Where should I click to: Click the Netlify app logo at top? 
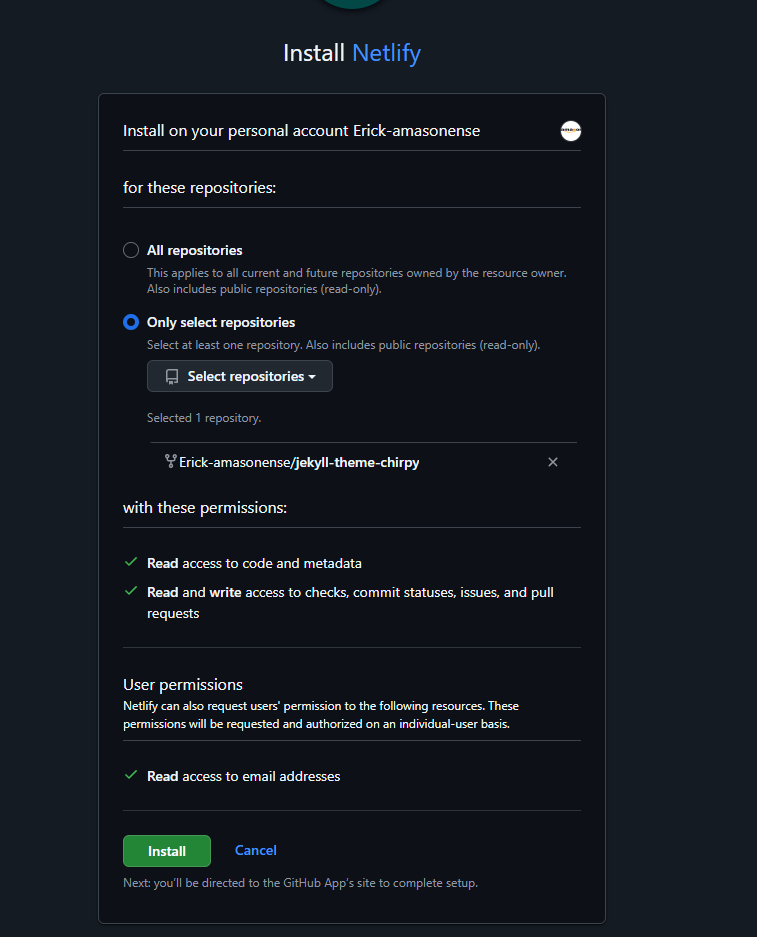(x=351, y=4)
